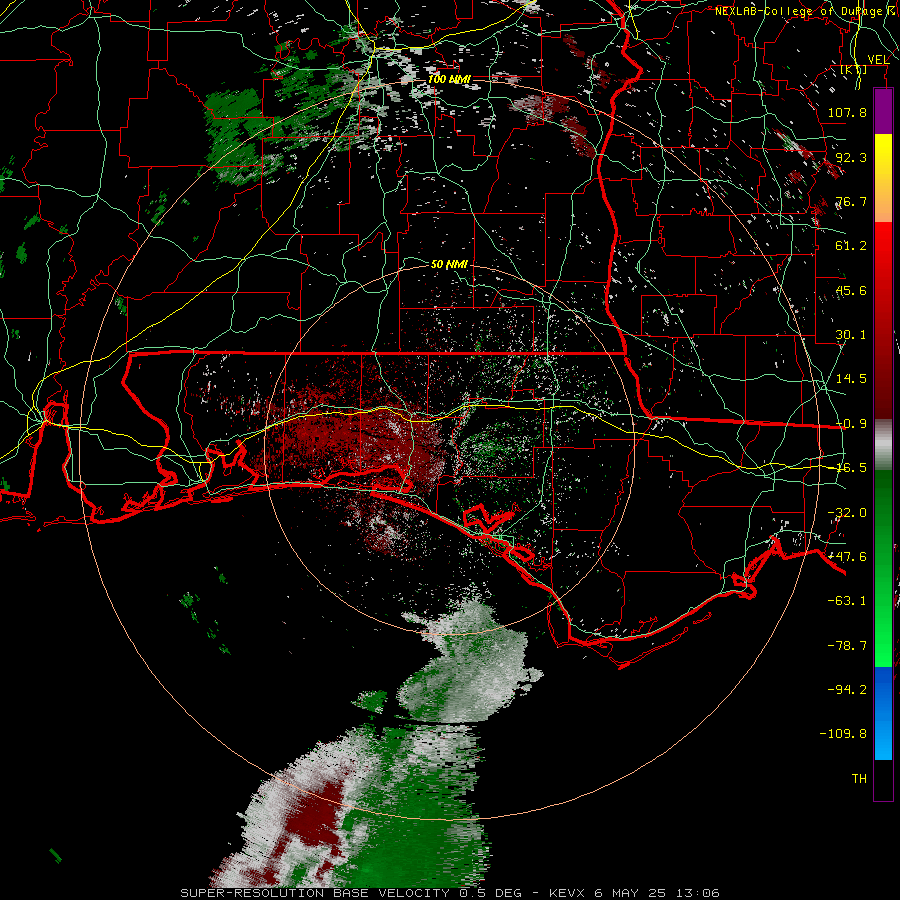Select the -32.0 velocity scale value
900x900 pixels.
pos(847,513)
